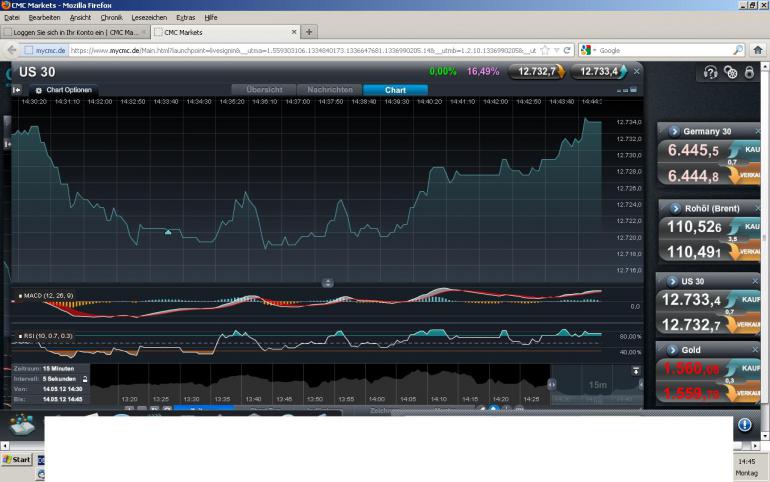Click the Von date 14.05 12 14:30

click(63, 389)
